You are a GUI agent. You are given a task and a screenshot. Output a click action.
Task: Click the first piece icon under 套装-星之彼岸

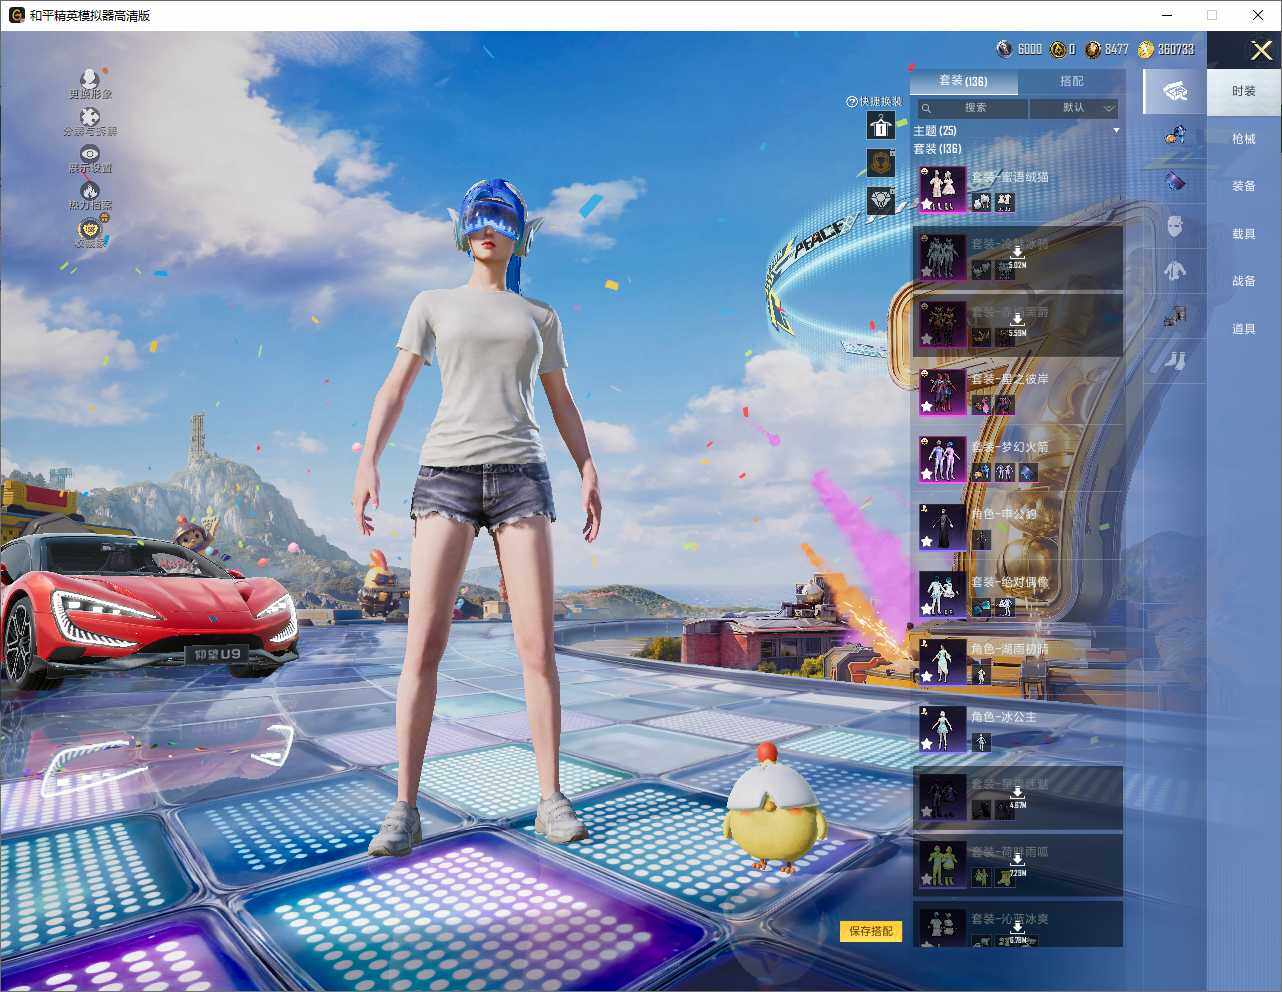(981, 405)
